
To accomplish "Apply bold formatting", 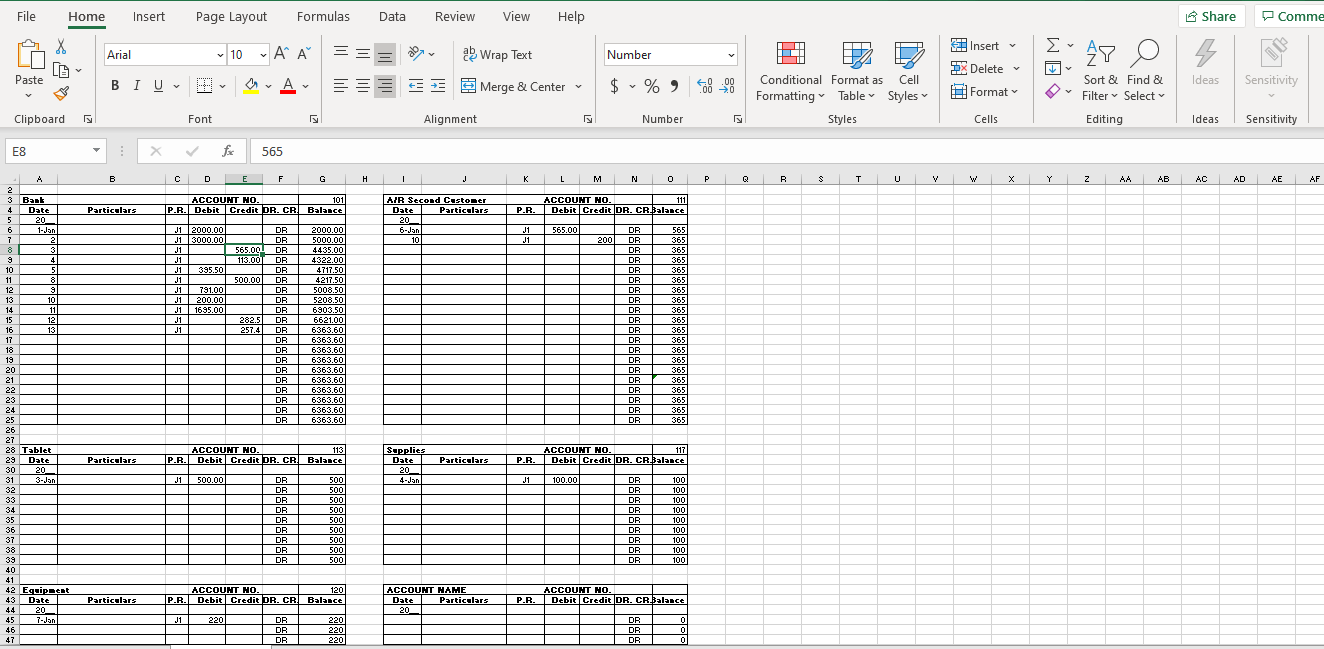I will point(114,86).
